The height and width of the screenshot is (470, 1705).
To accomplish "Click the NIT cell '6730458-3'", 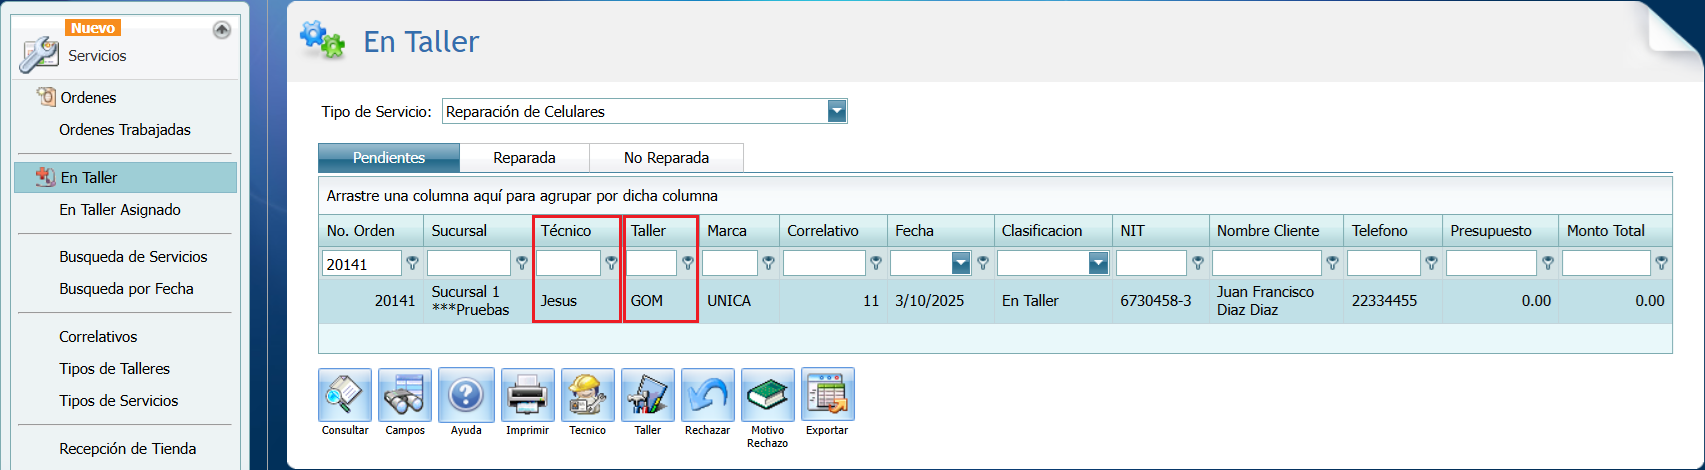I will pyautogui.click(x=1161, y=300).
